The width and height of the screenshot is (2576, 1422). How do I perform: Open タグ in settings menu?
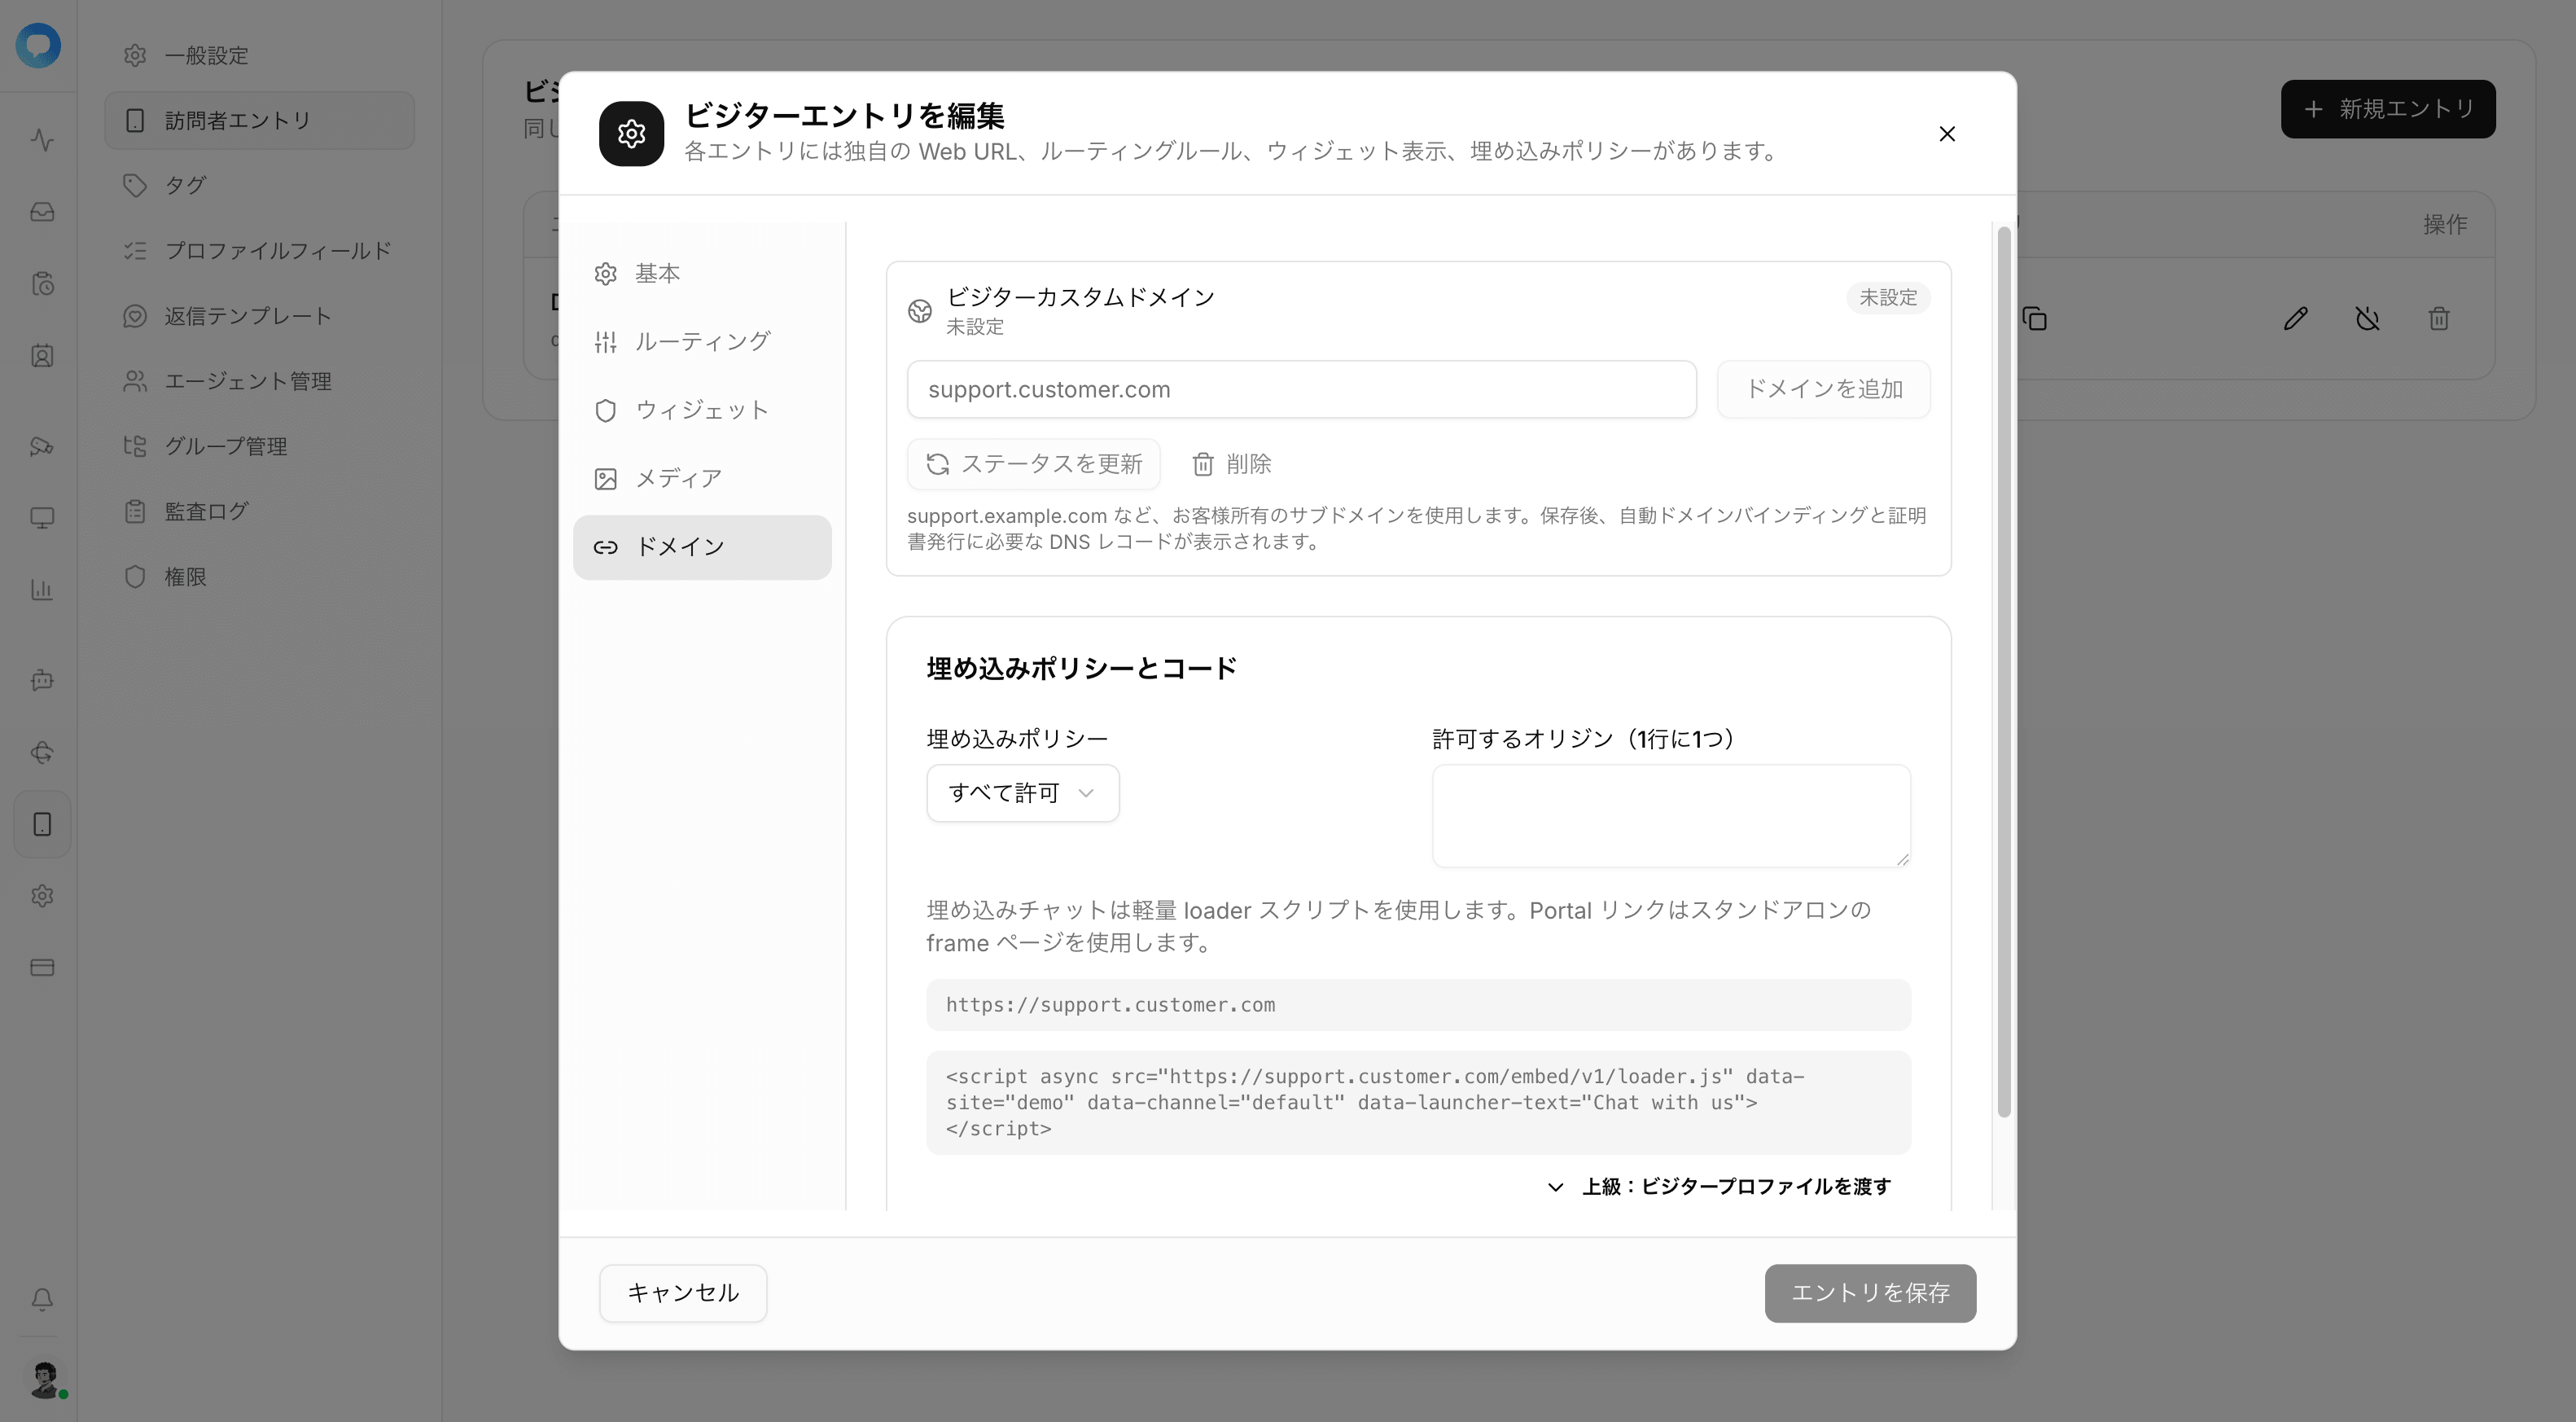point(259,186)
